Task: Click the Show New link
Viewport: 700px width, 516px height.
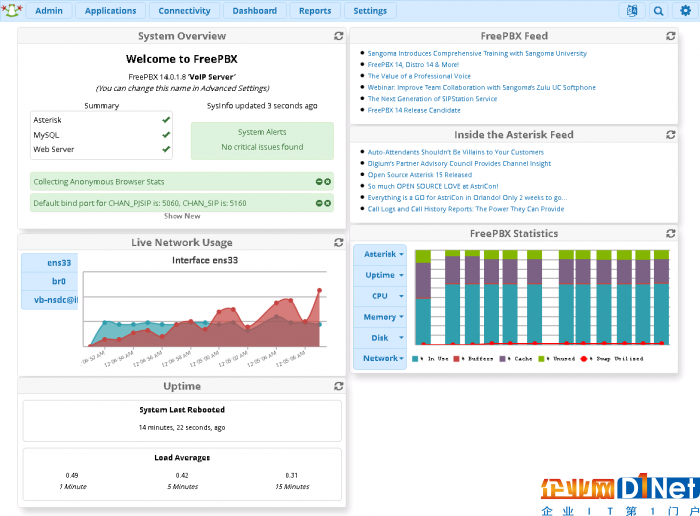Action: coord(182,216)
